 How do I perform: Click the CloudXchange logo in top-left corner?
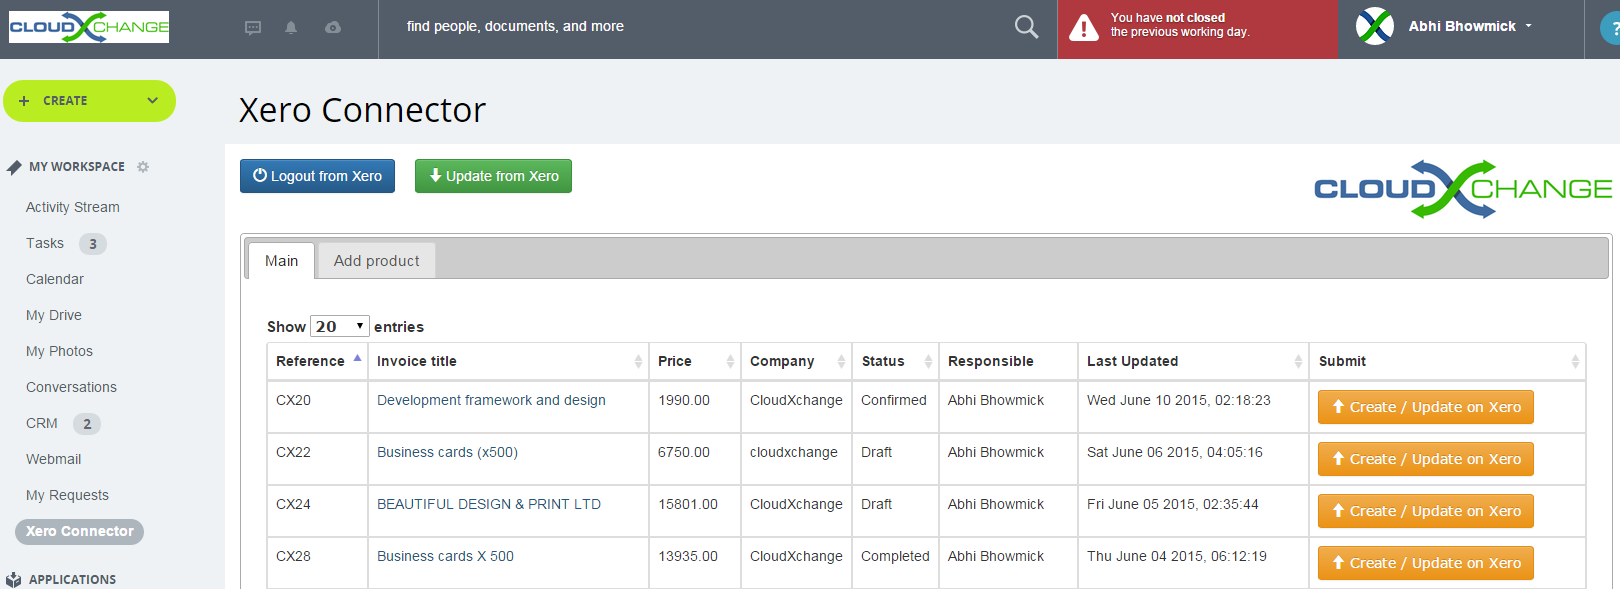89,27
